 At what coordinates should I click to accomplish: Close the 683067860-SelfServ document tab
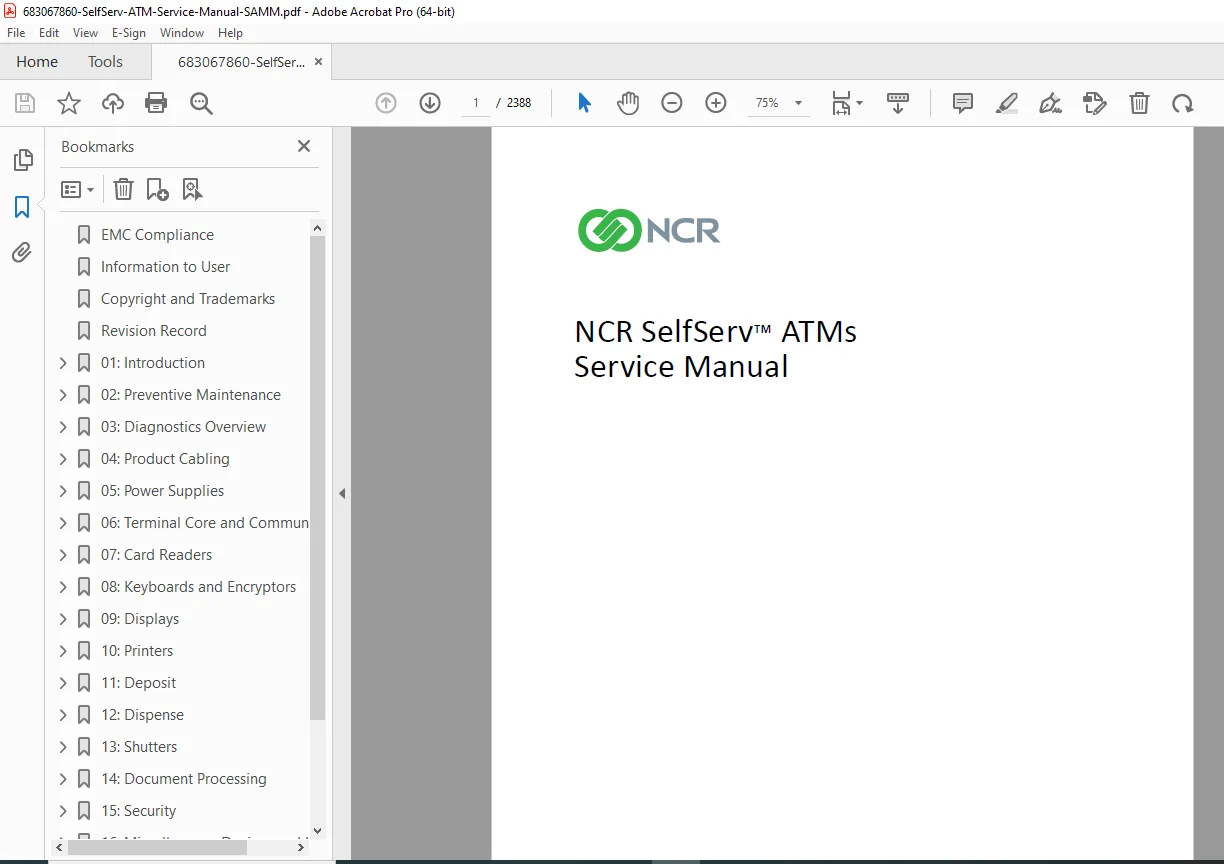[x=318, y=62]
